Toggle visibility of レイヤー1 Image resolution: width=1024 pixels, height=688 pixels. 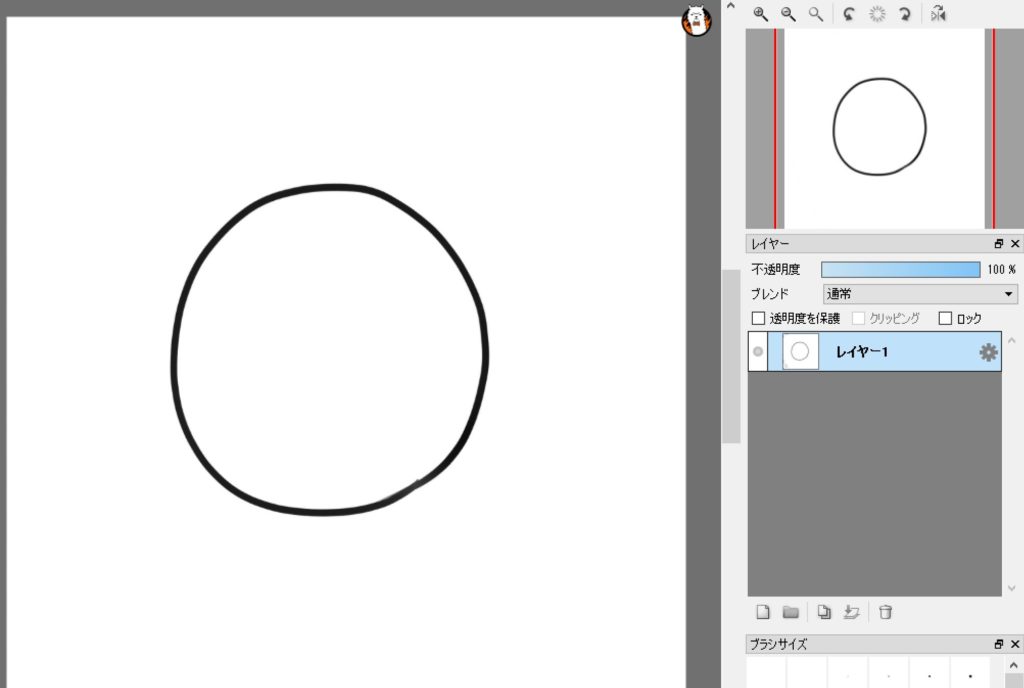tap(757, 352)
